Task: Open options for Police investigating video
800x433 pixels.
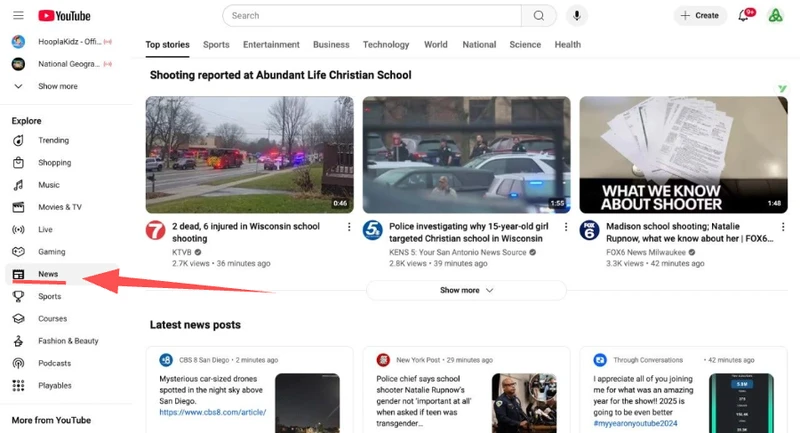Action: (566, 227)
